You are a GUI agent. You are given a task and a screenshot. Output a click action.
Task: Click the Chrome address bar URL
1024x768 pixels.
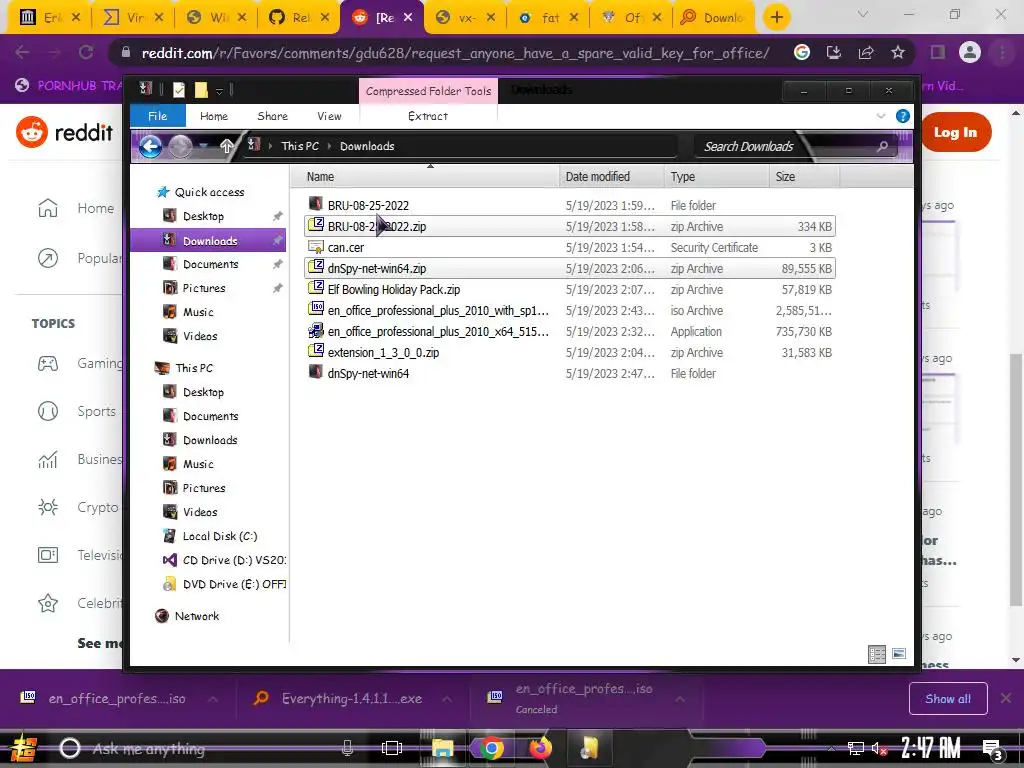point(455,53)
